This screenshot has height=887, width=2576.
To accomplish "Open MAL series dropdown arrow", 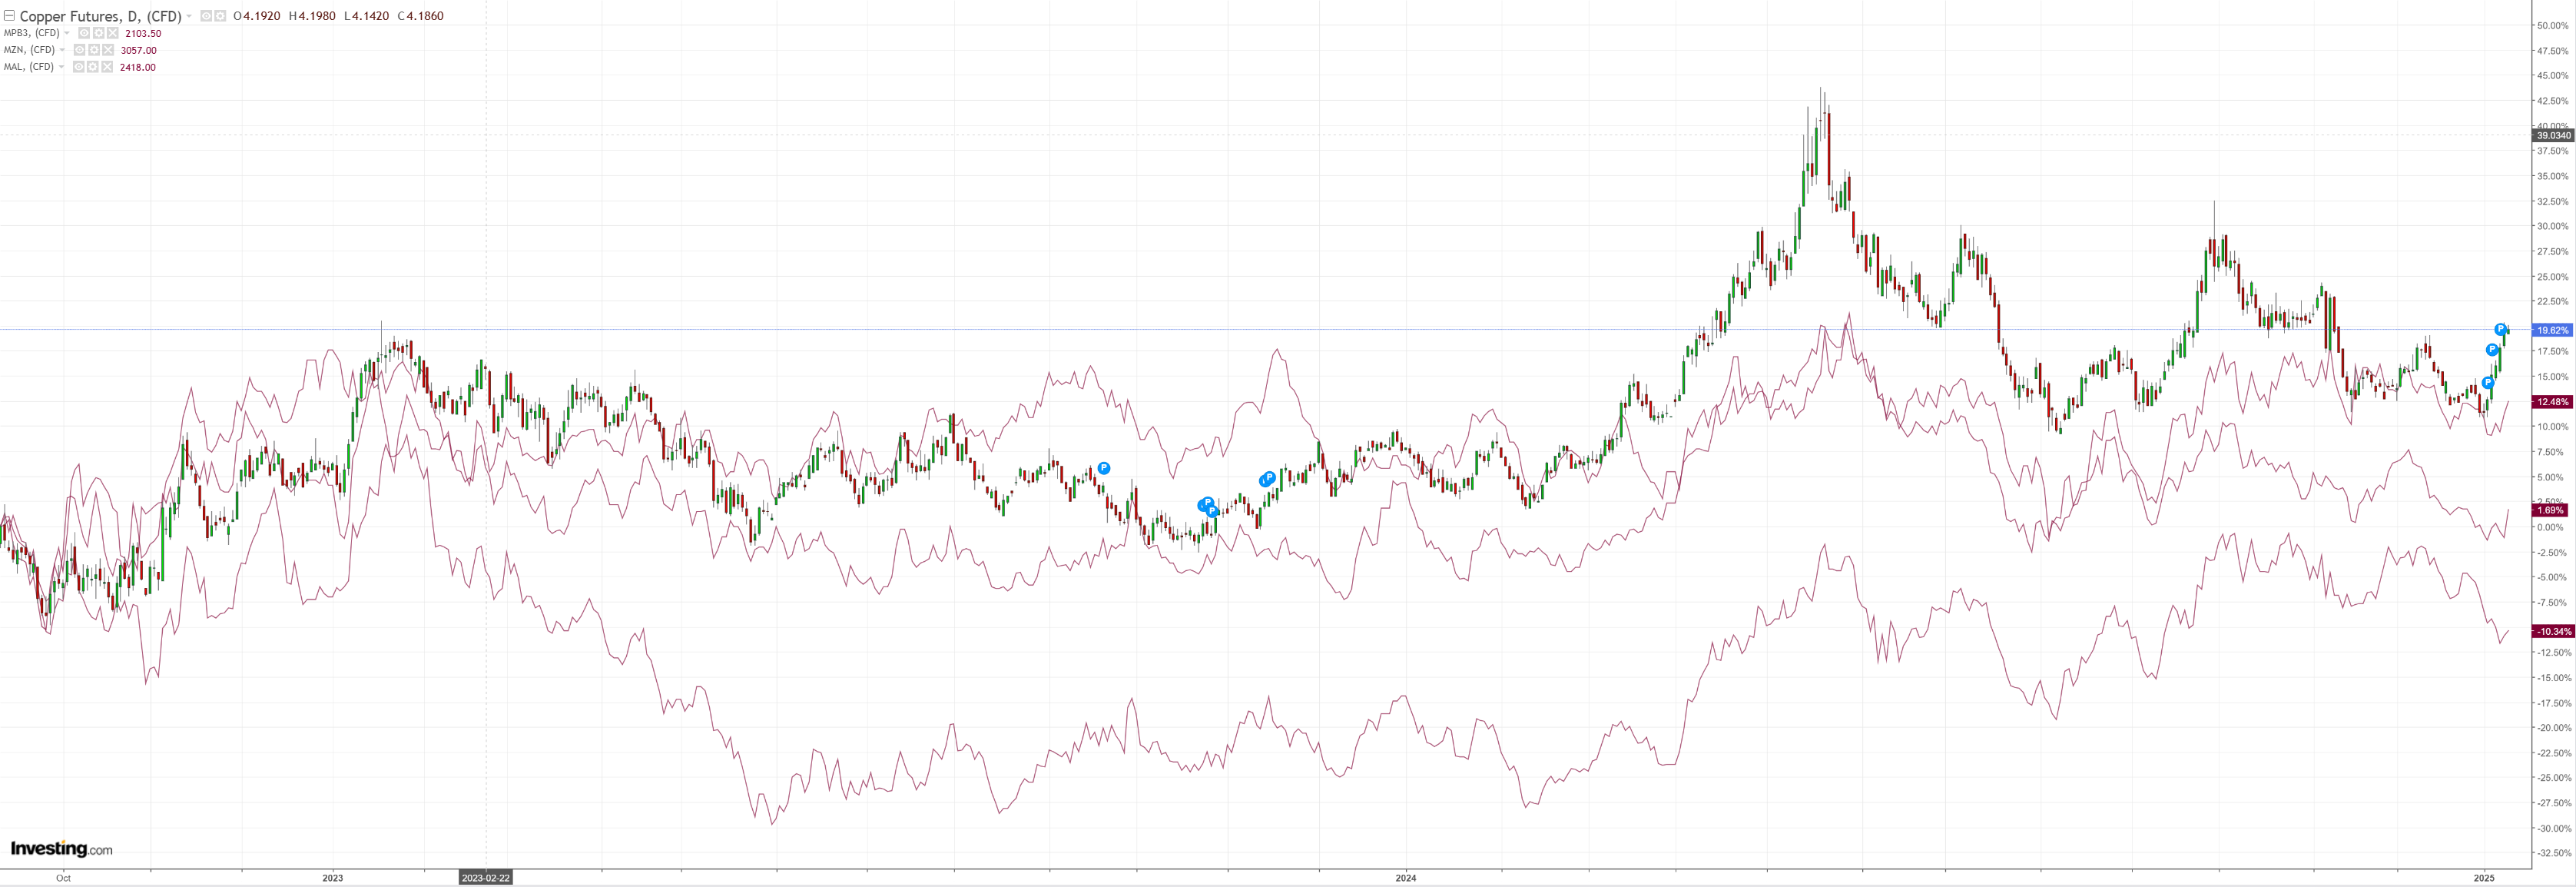I will click(x=61, y=67).
